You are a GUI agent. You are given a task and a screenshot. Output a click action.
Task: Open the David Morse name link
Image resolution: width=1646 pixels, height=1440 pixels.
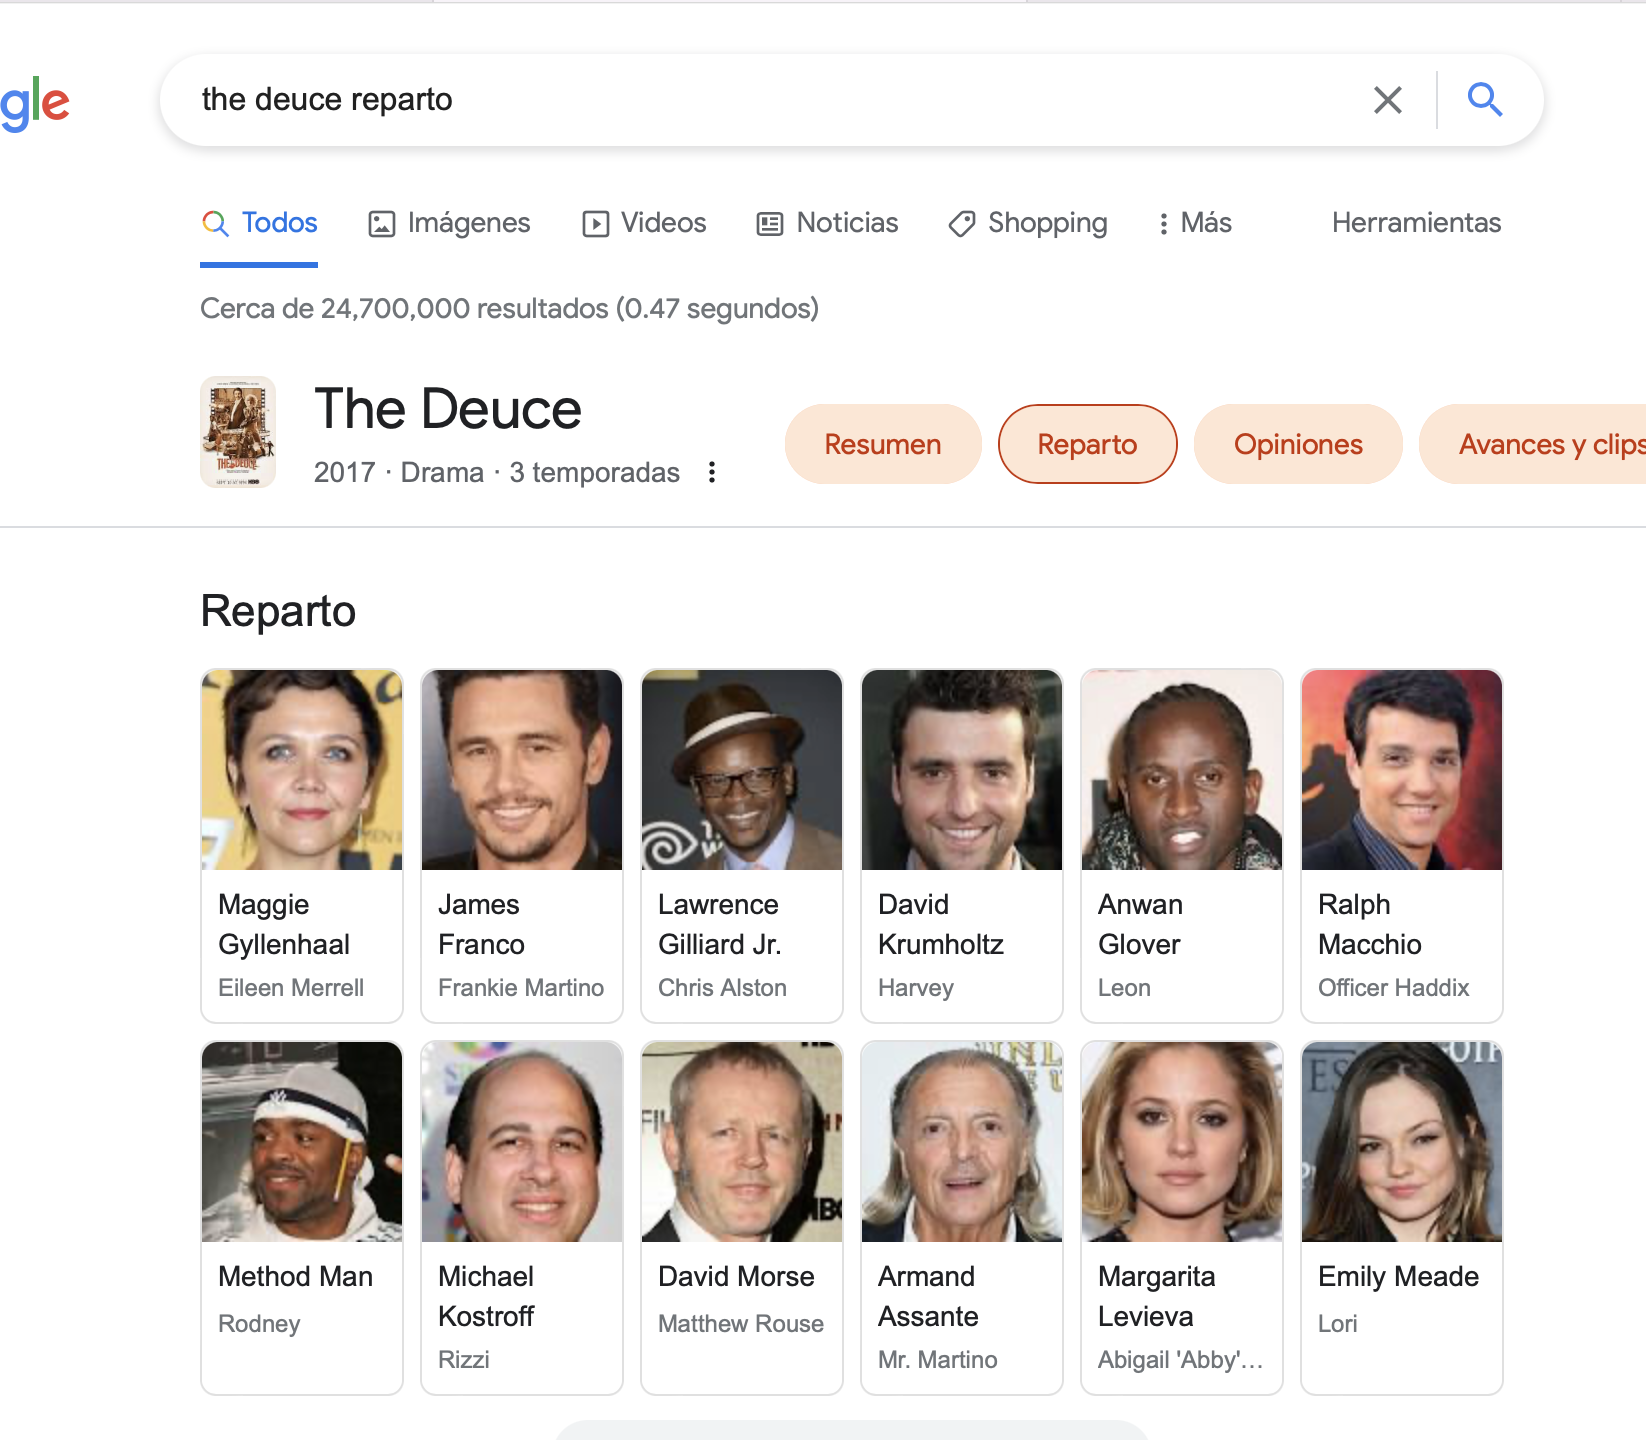[x=736, y=1276]
